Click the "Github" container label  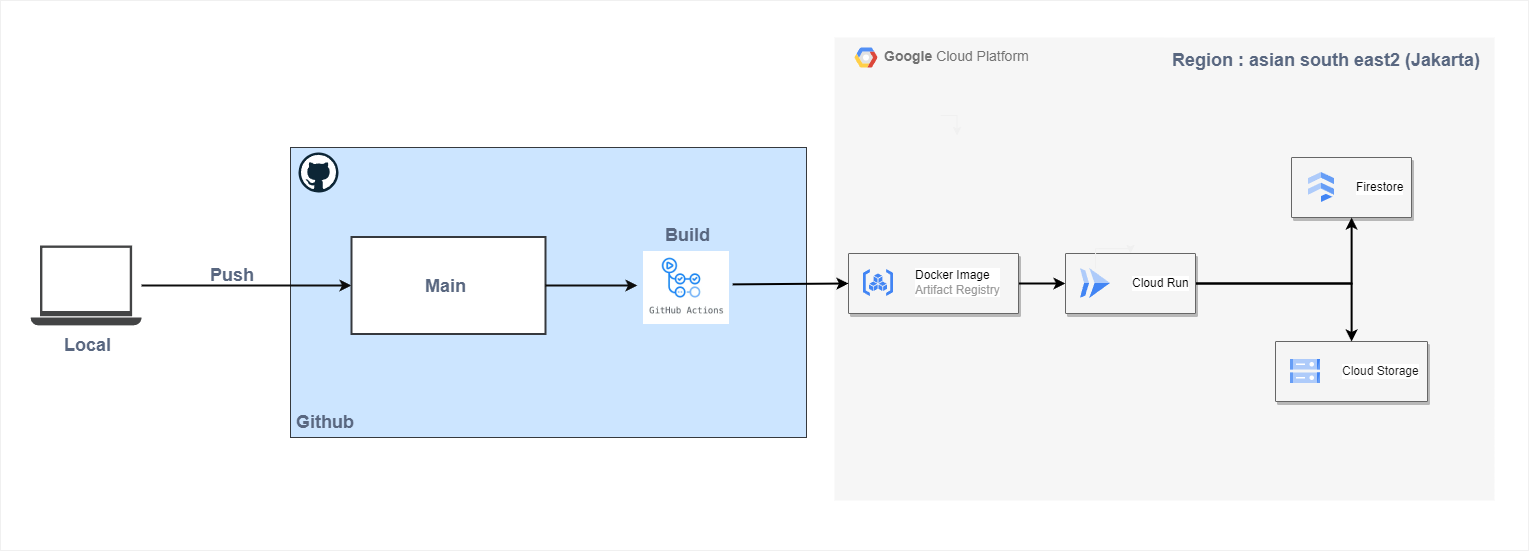(x=325, y=422)
